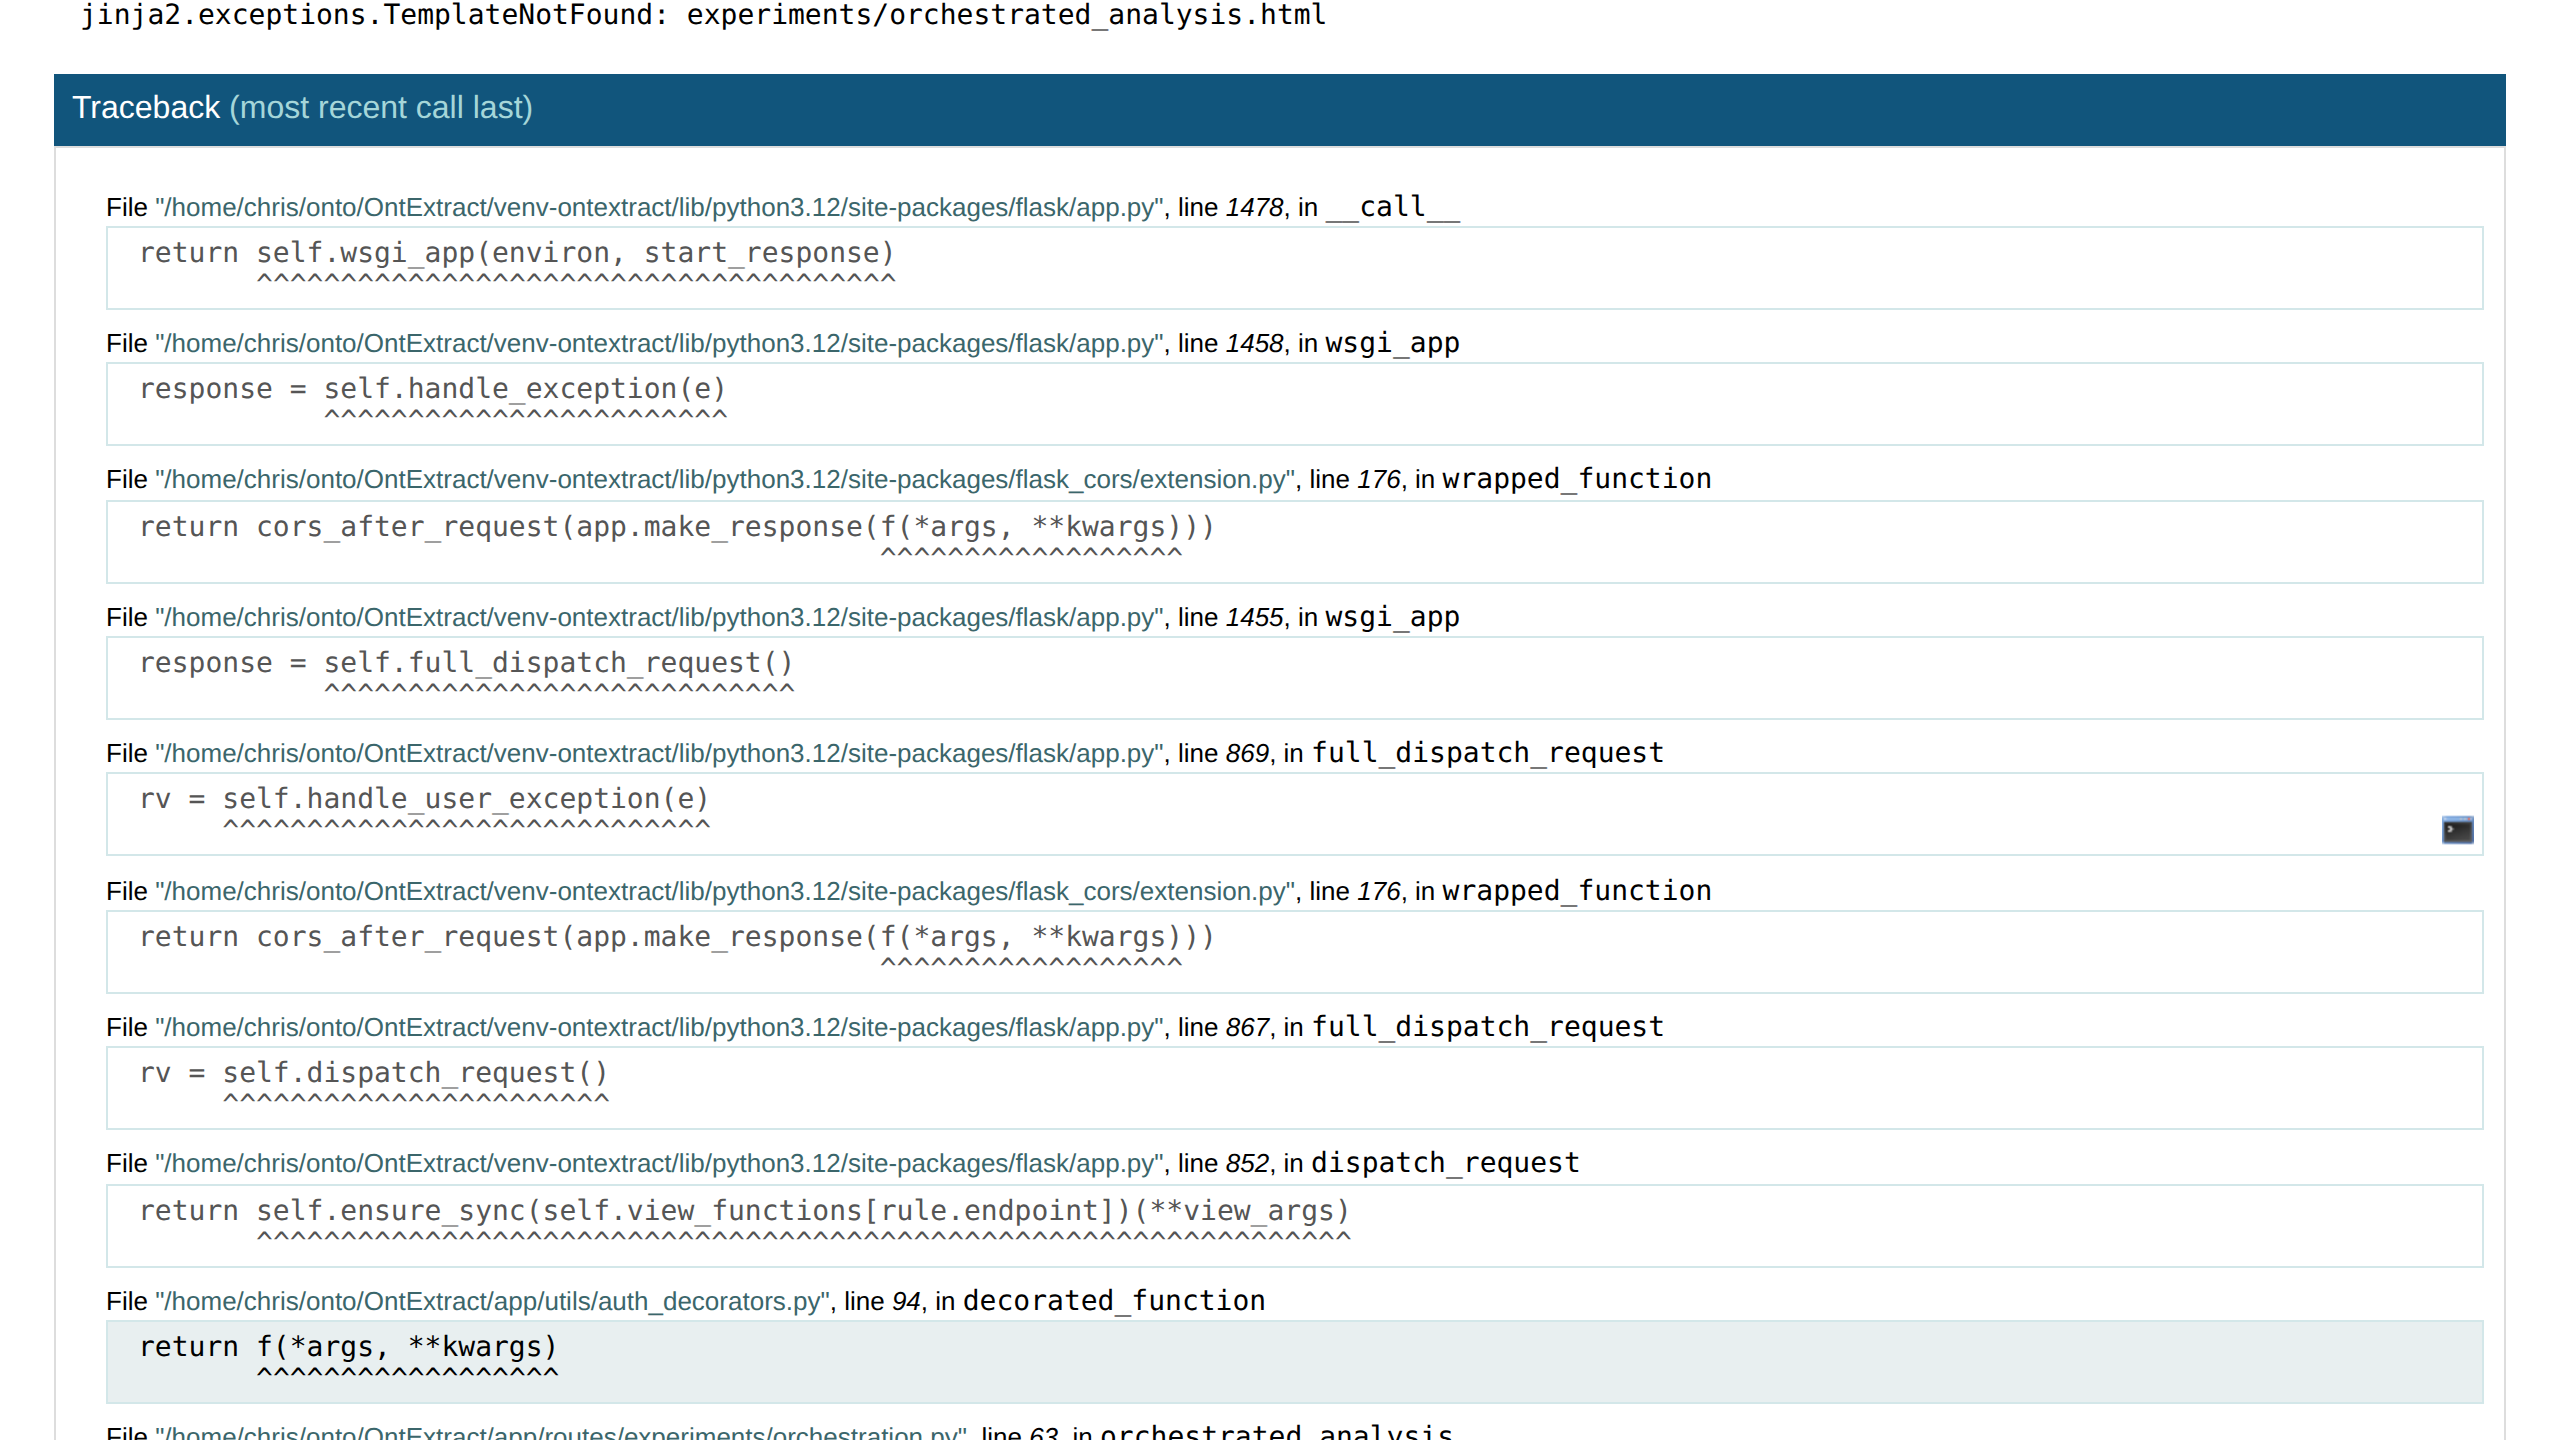Toggle Traceback header to switch traceback view
This screenshot has height=1440, width=2560.
tap(146, 108)
